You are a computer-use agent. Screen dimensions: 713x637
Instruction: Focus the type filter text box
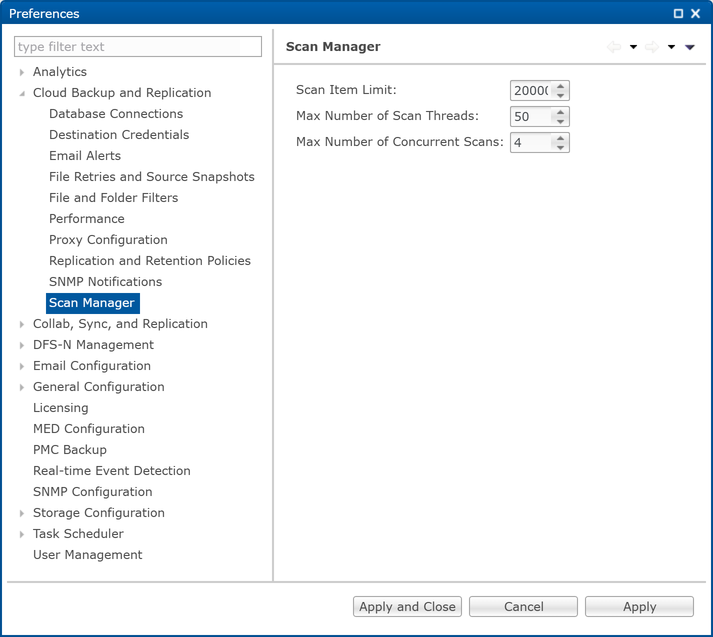[138, 46]
